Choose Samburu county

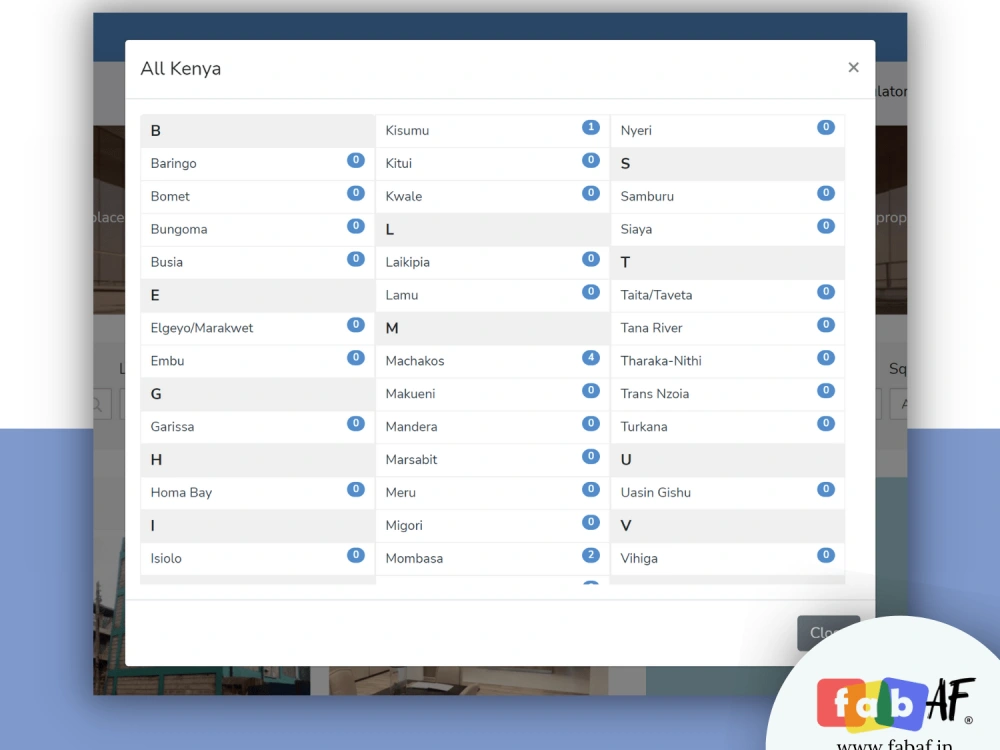click(728, 196)
